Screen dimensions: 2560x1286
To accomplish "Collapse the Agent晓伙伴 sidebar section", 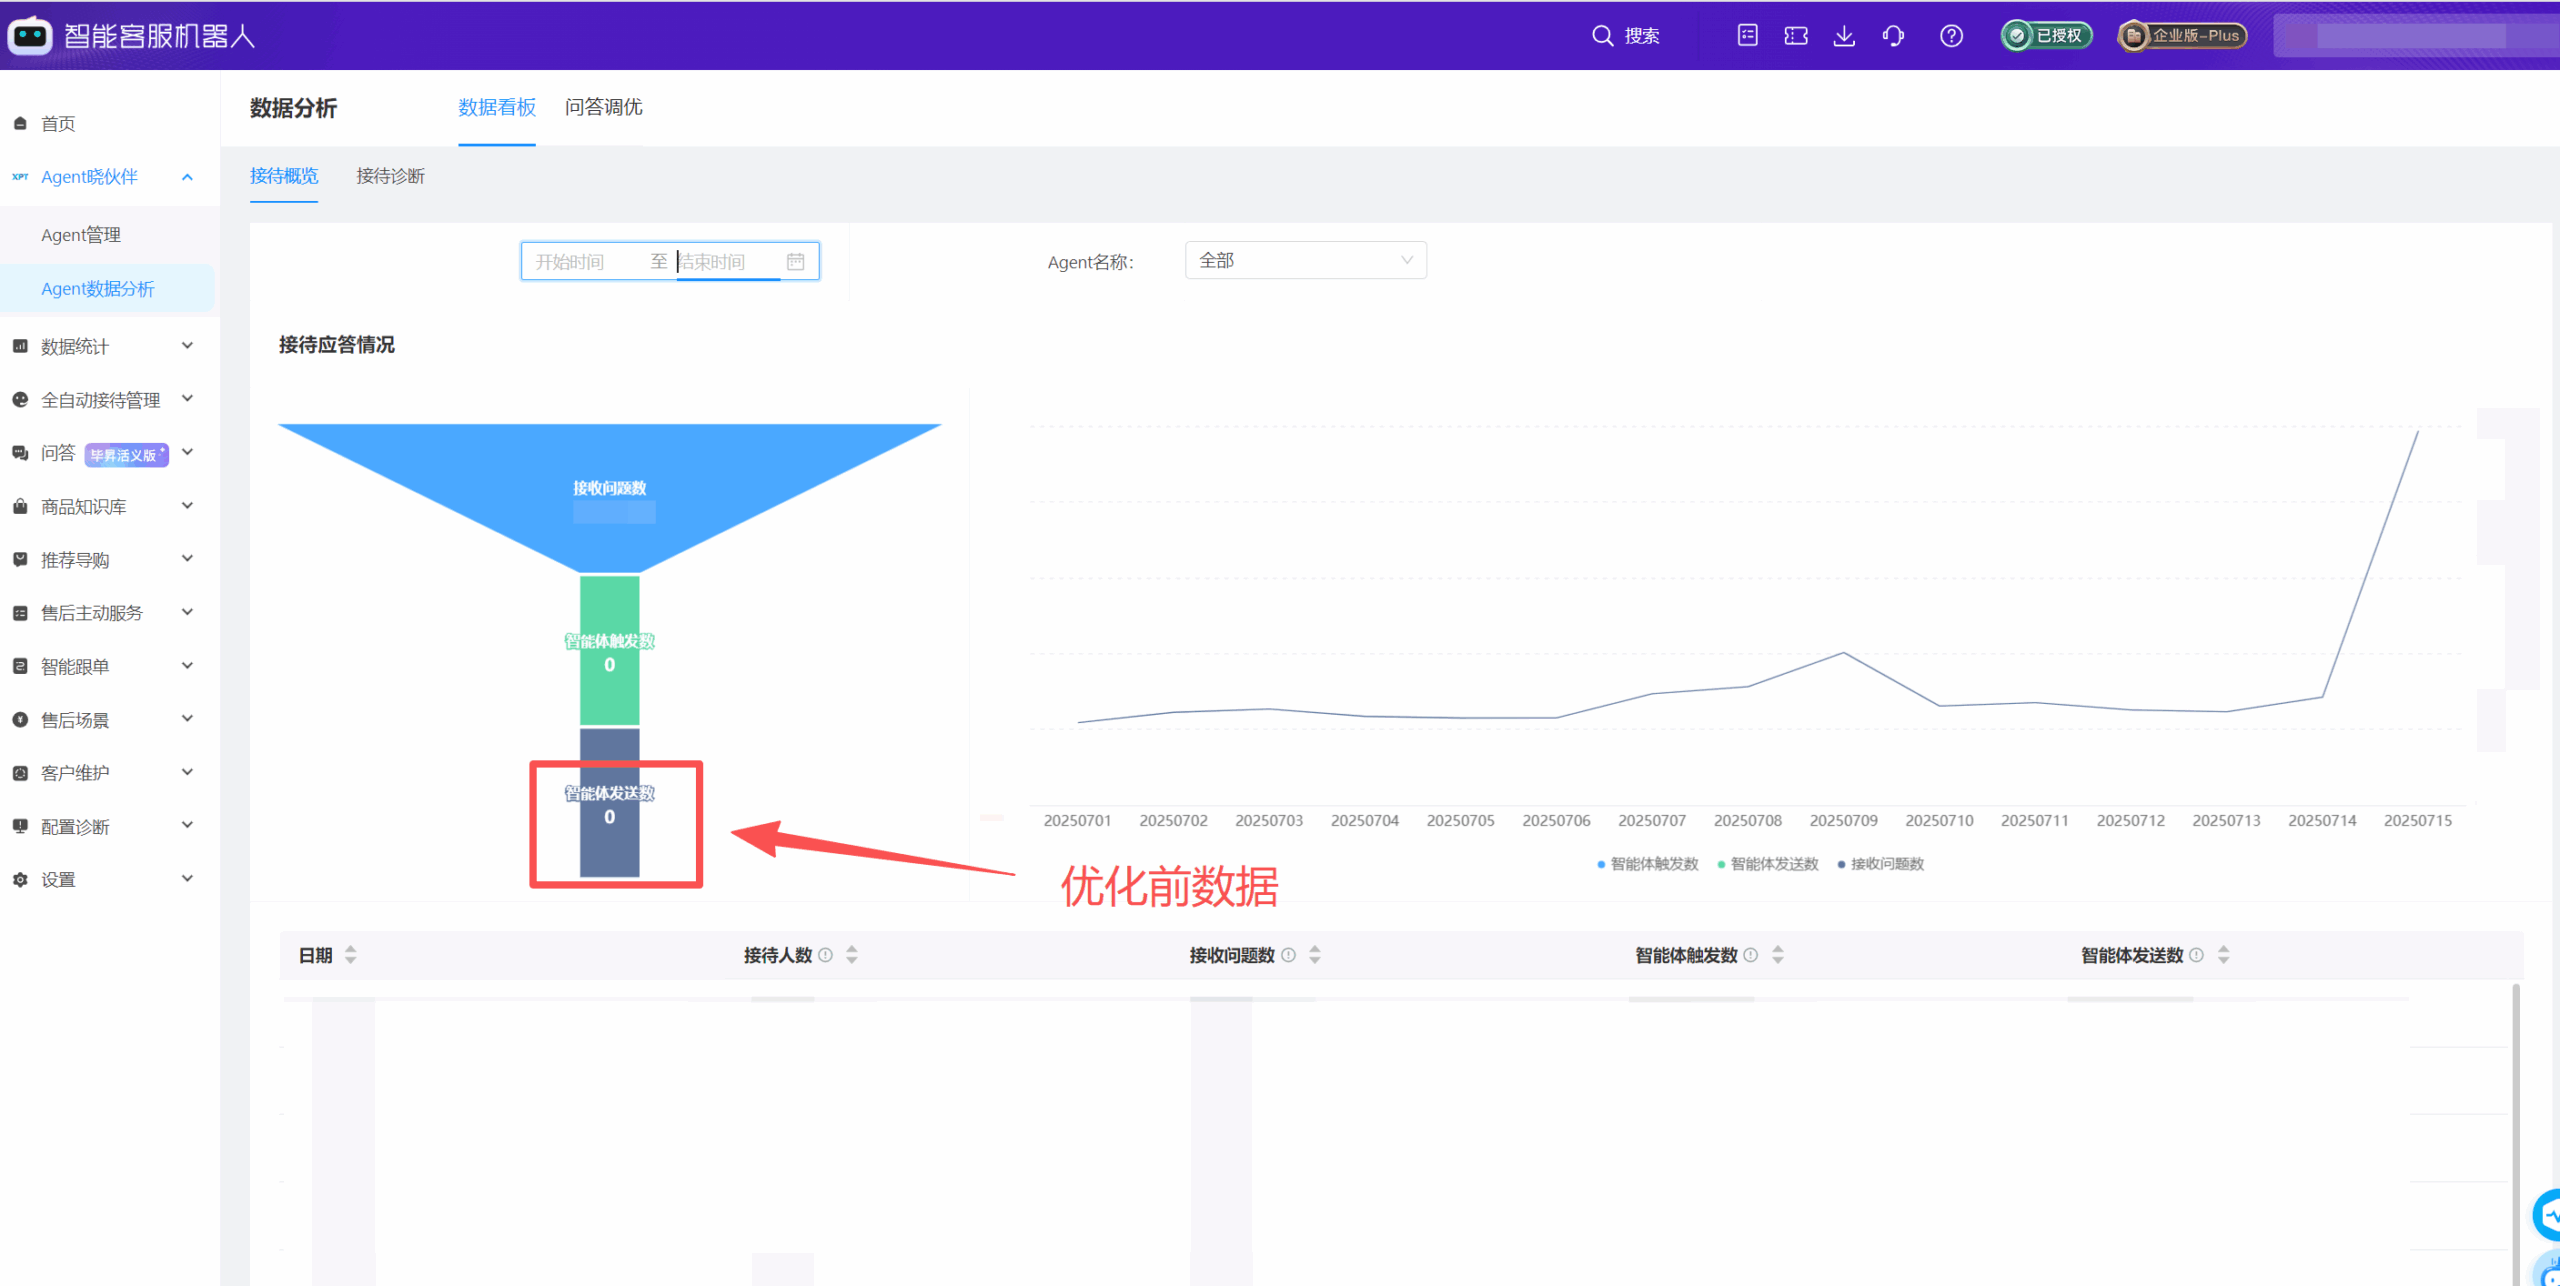I will pyautogui.click(x=187, y=177).
